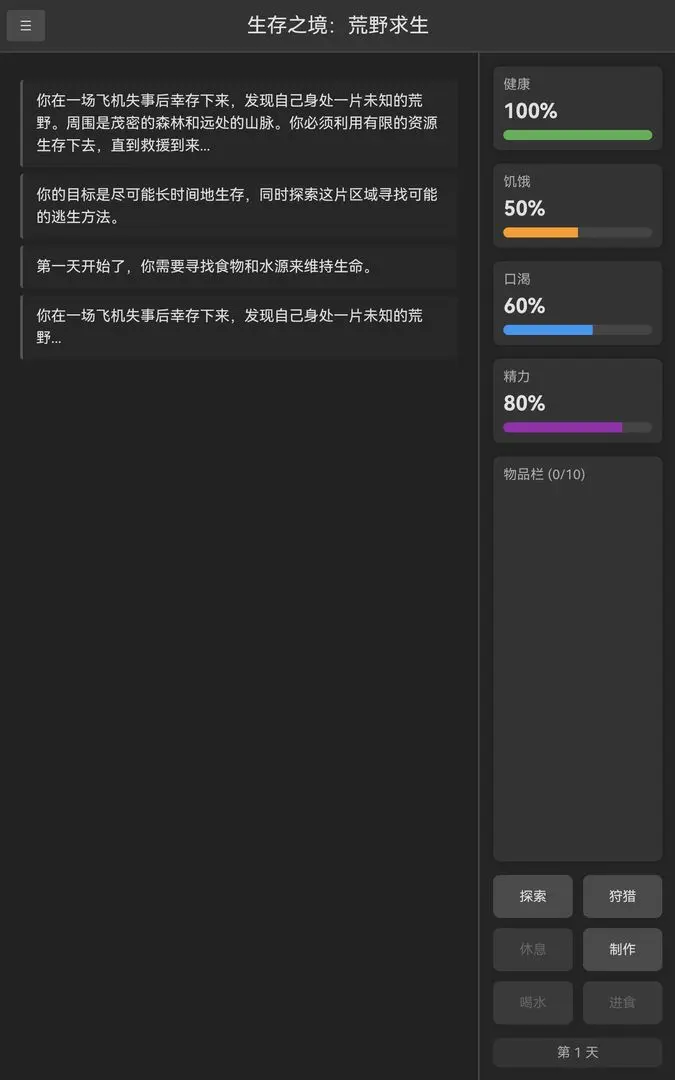Click the 探索 (Explore) action button
Image resolution: width=675 pixels, height=1080 pixels.
532,896
